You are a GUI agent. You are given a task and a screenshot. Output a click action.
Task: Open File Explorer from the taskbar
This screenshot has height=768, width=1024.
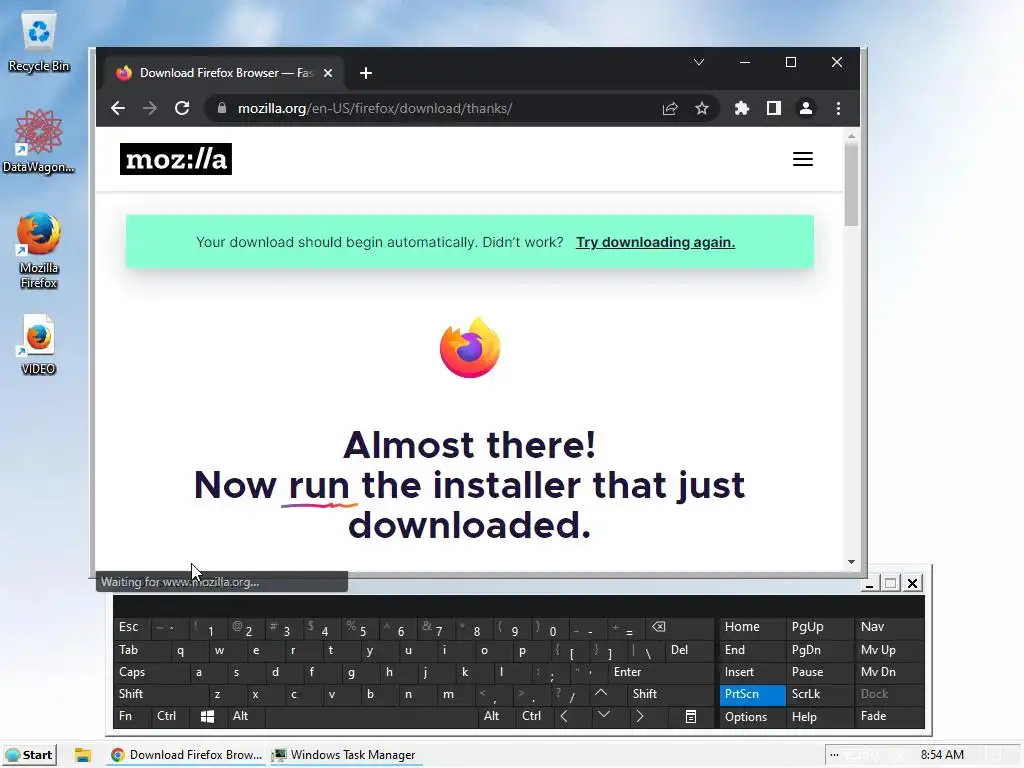[82, 755]
